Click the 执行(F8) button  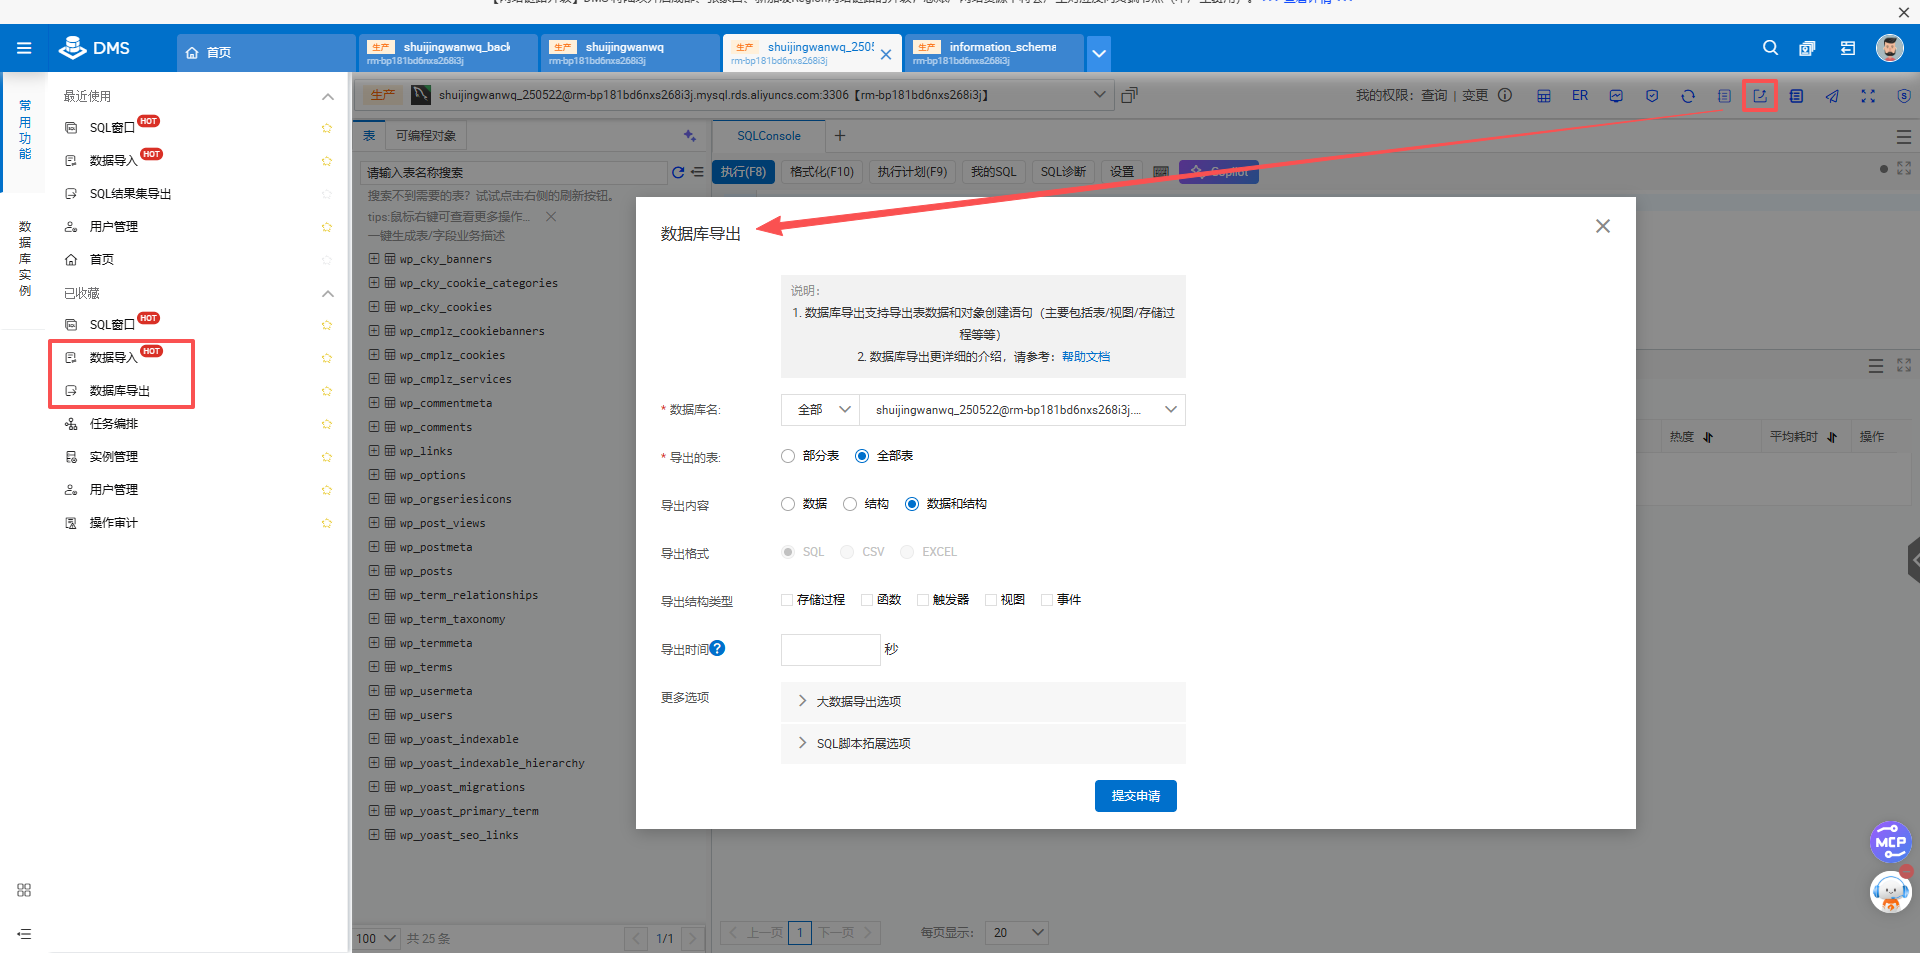[743, 172]
